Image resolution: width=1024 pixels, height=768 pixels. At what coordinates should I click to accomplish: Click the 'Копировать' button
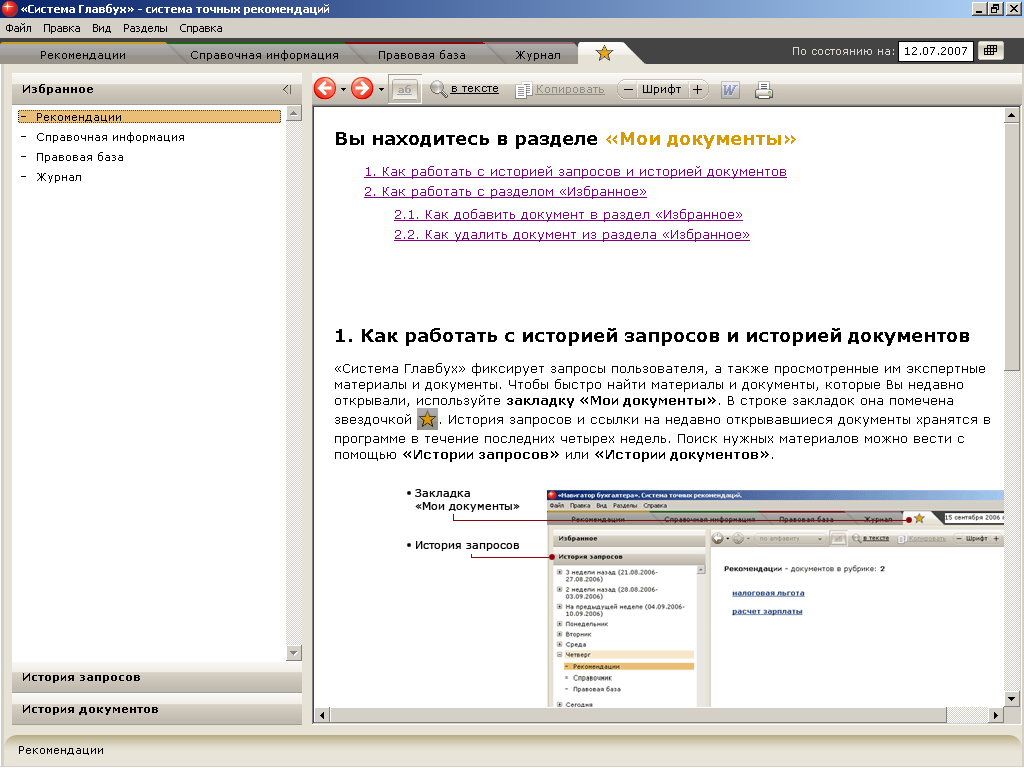coord(569,89)
